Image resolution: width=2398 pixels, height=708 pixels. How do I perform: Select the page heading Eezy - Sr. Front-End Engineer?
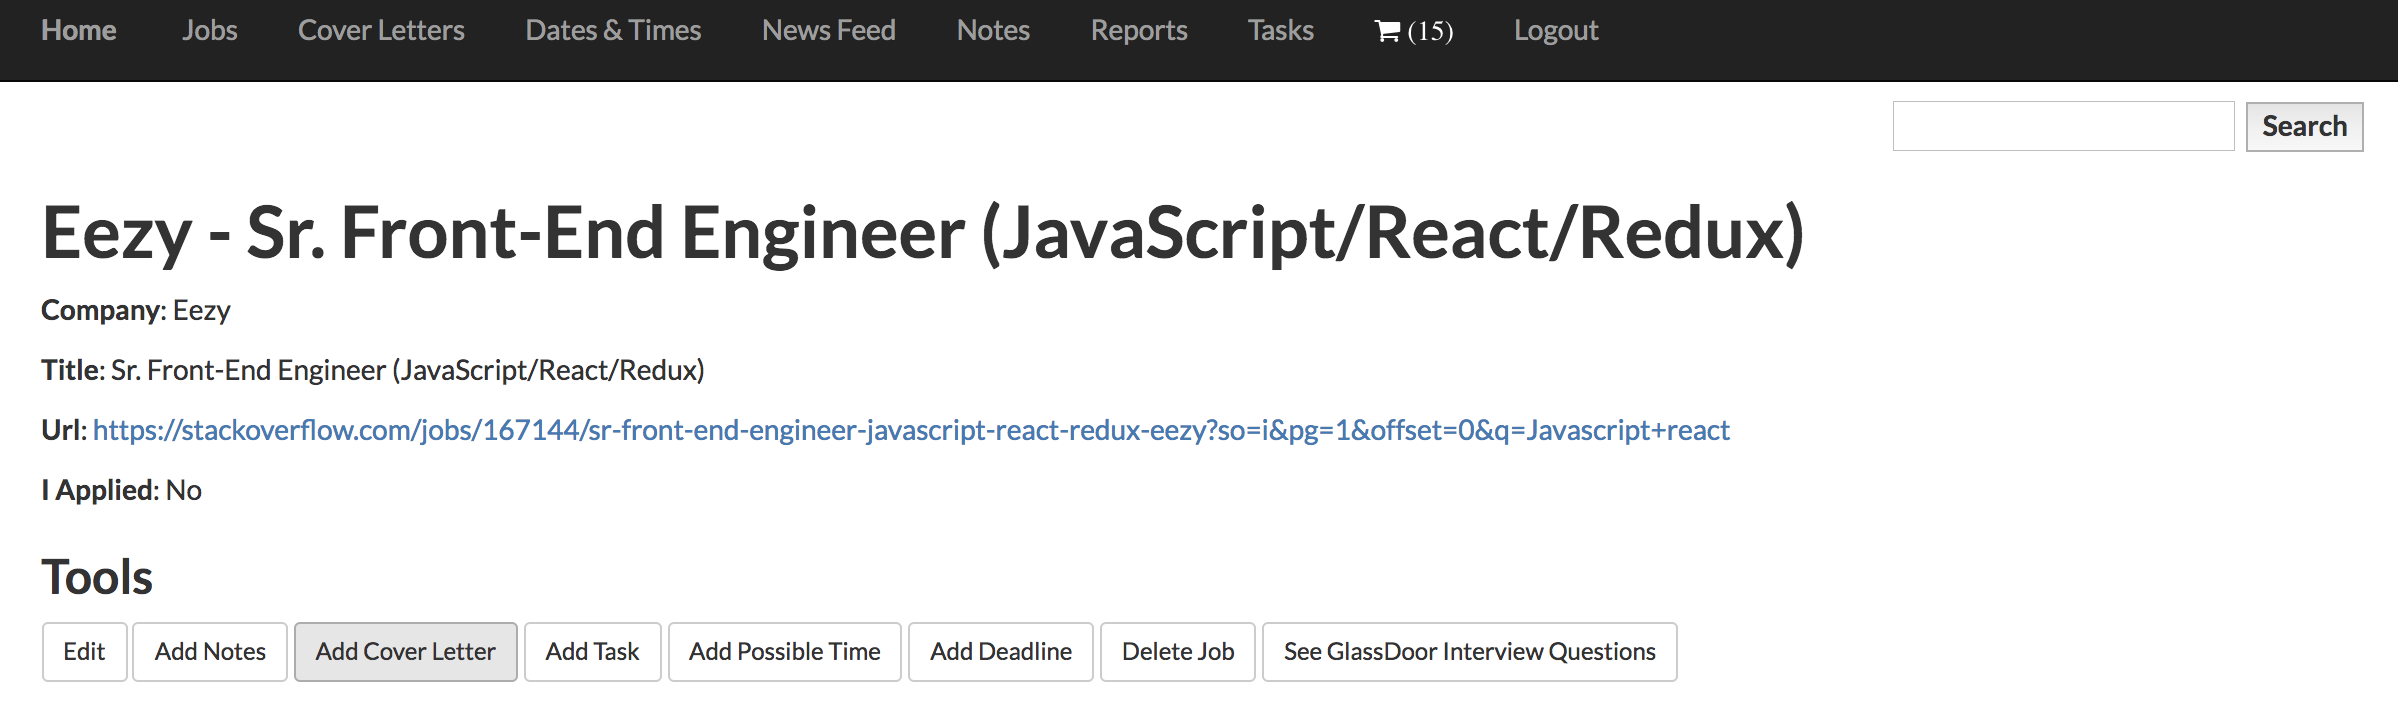(923, 233)
